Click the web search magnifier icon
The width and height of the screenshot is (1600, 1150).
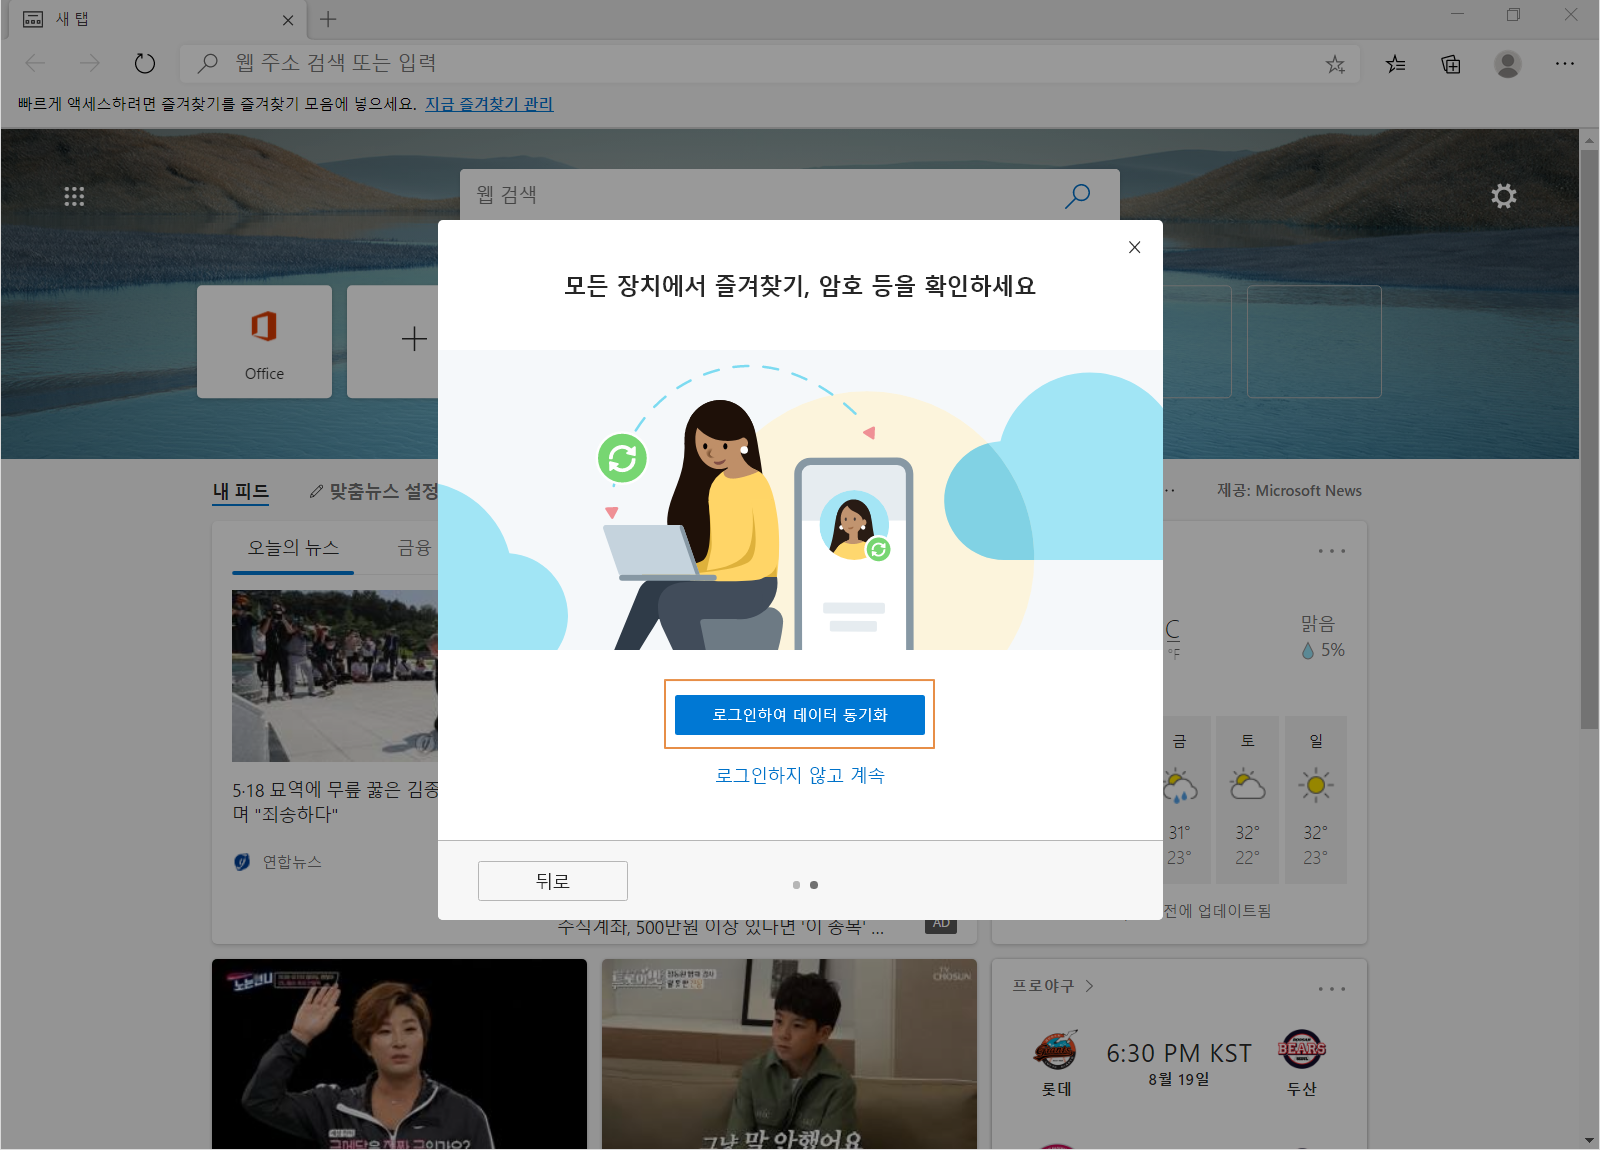tap(1077, 196)
